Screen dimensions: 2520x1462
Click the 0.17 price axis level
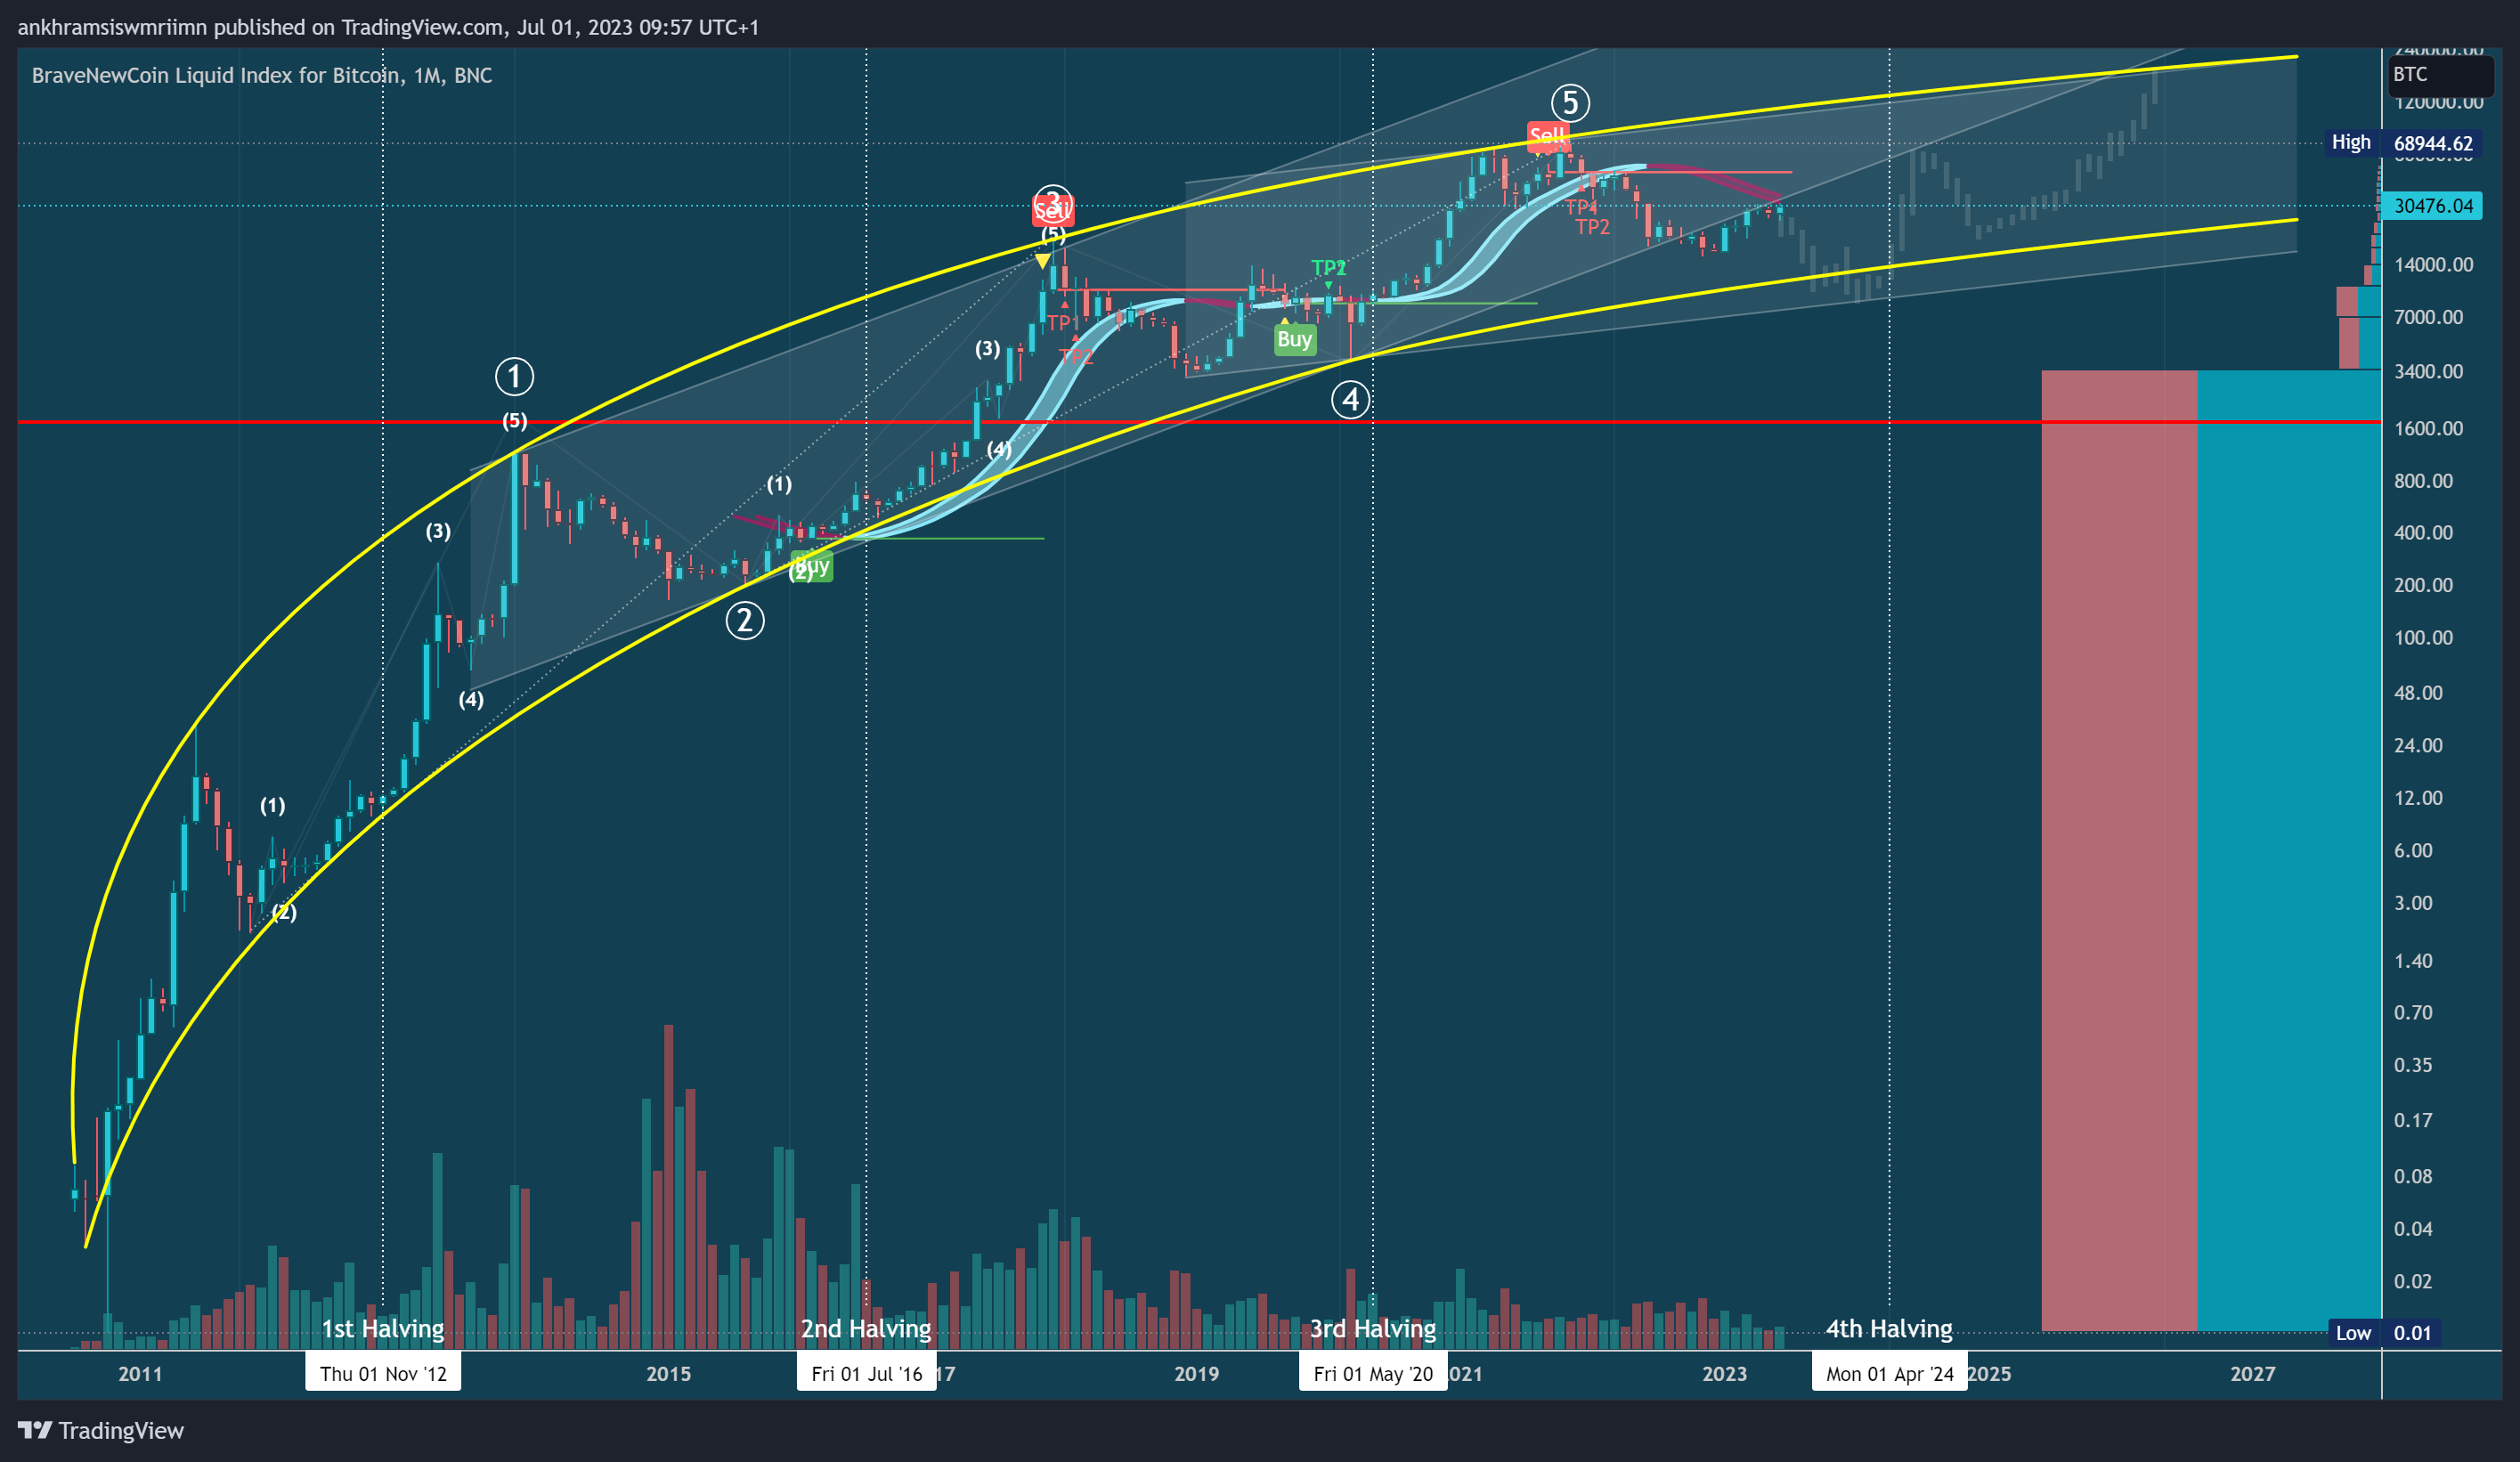(2413, 1120)
